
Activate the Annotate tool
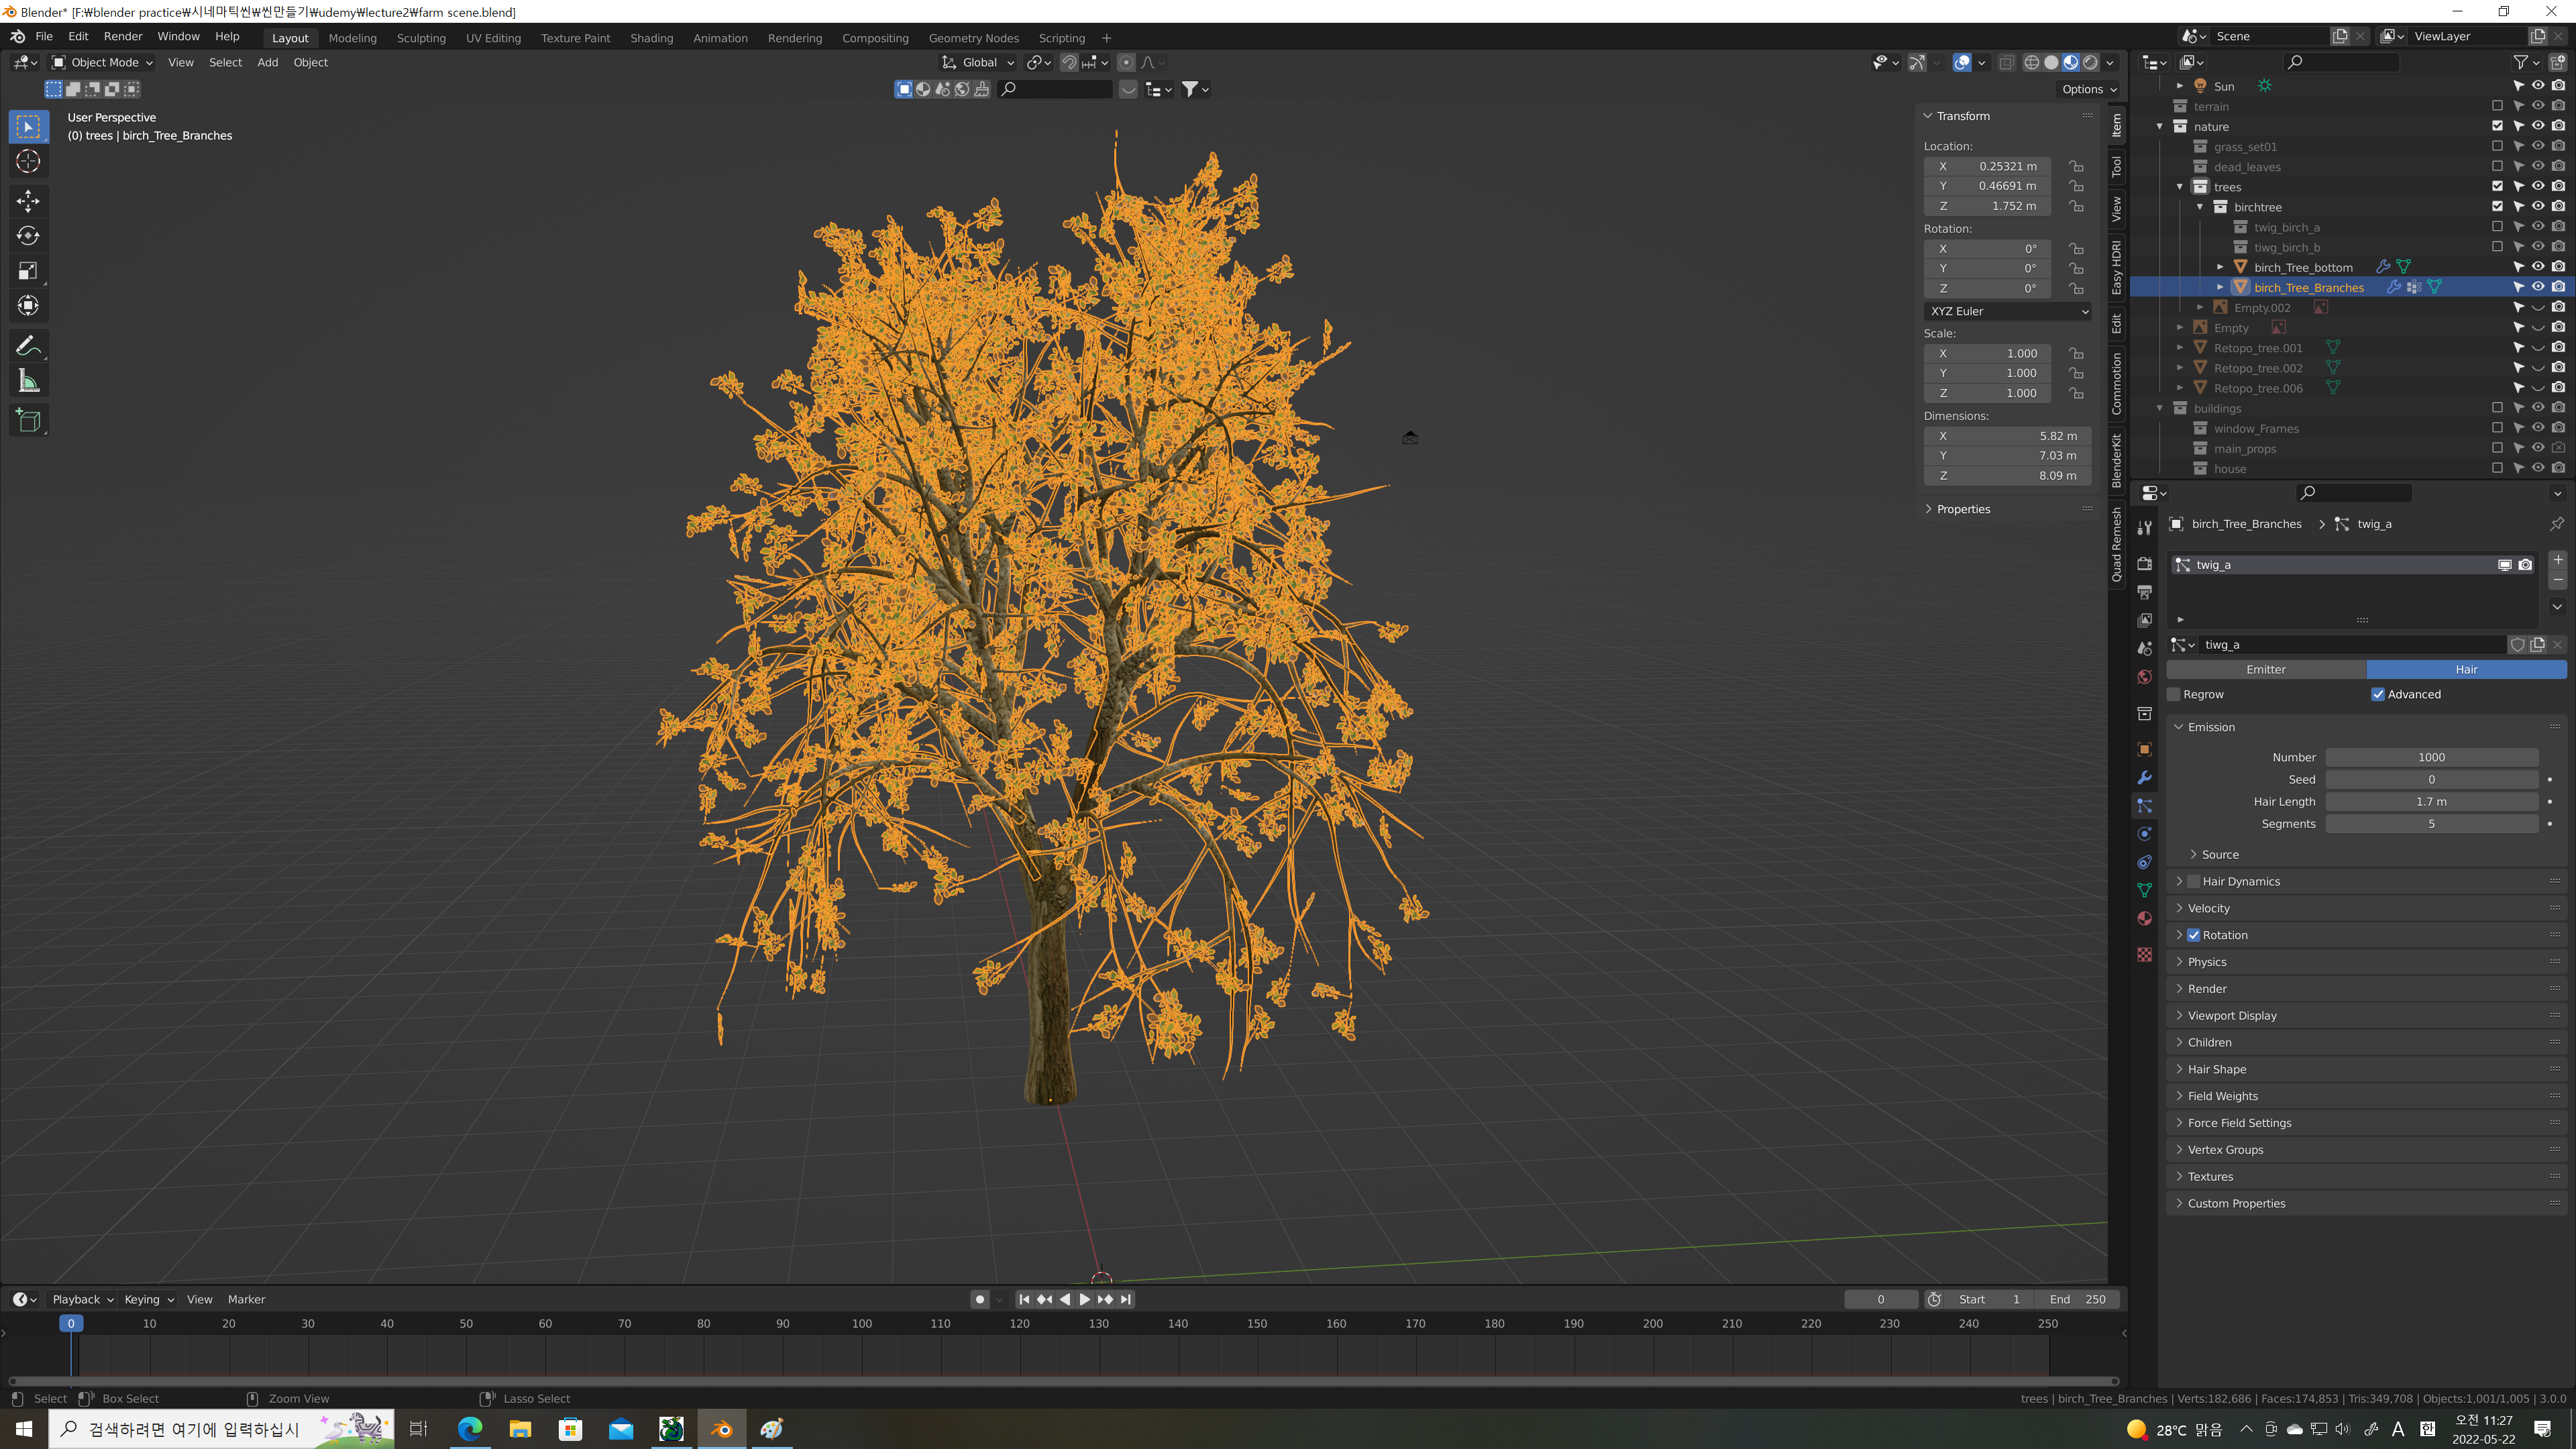pos(28,346)
